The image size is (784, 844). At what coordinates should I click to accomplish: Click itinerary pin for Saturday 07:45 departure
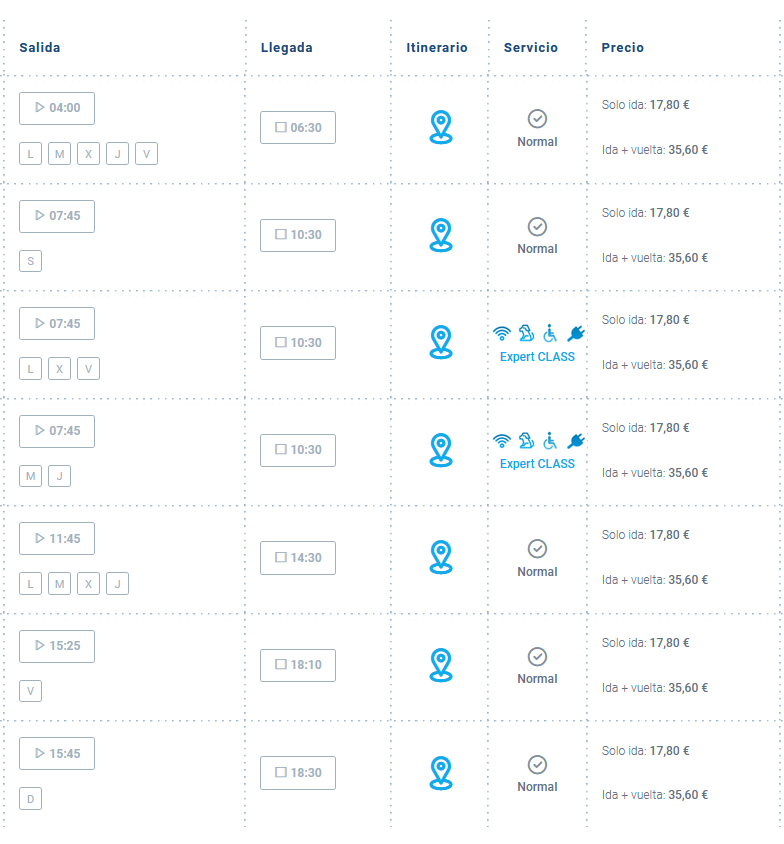pyautogui.click(x=441, y=235)
